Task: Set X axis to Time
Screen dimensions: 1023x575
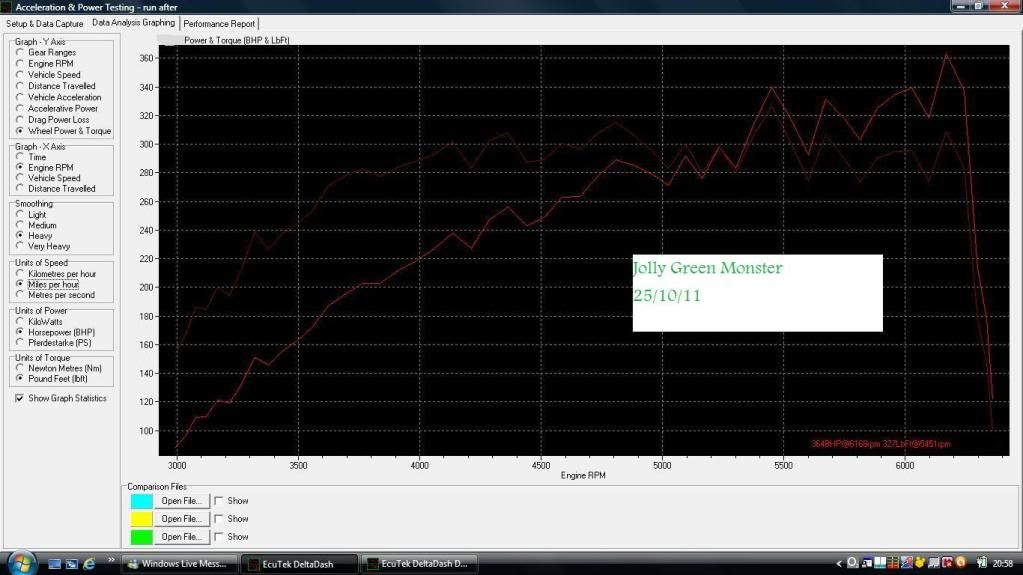Action: (20, 157)
